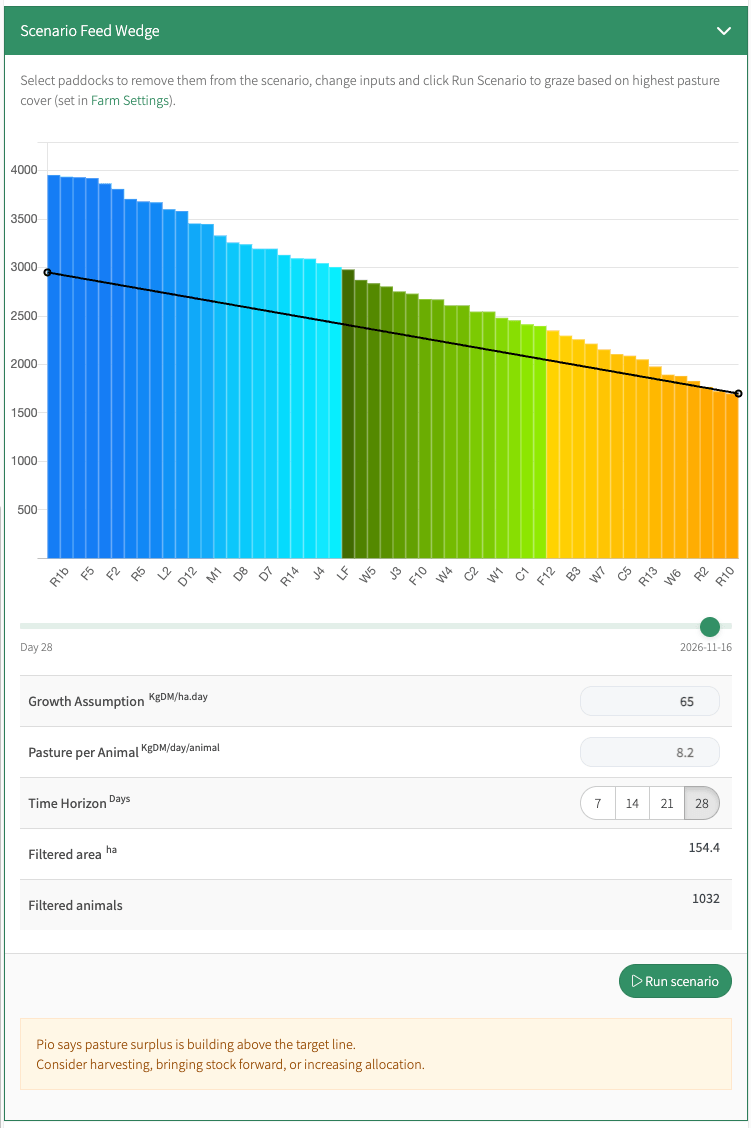This screenshot has width=751, height=1128.
Task: Select the 28 days time horizon
Action: coord(701,804)
